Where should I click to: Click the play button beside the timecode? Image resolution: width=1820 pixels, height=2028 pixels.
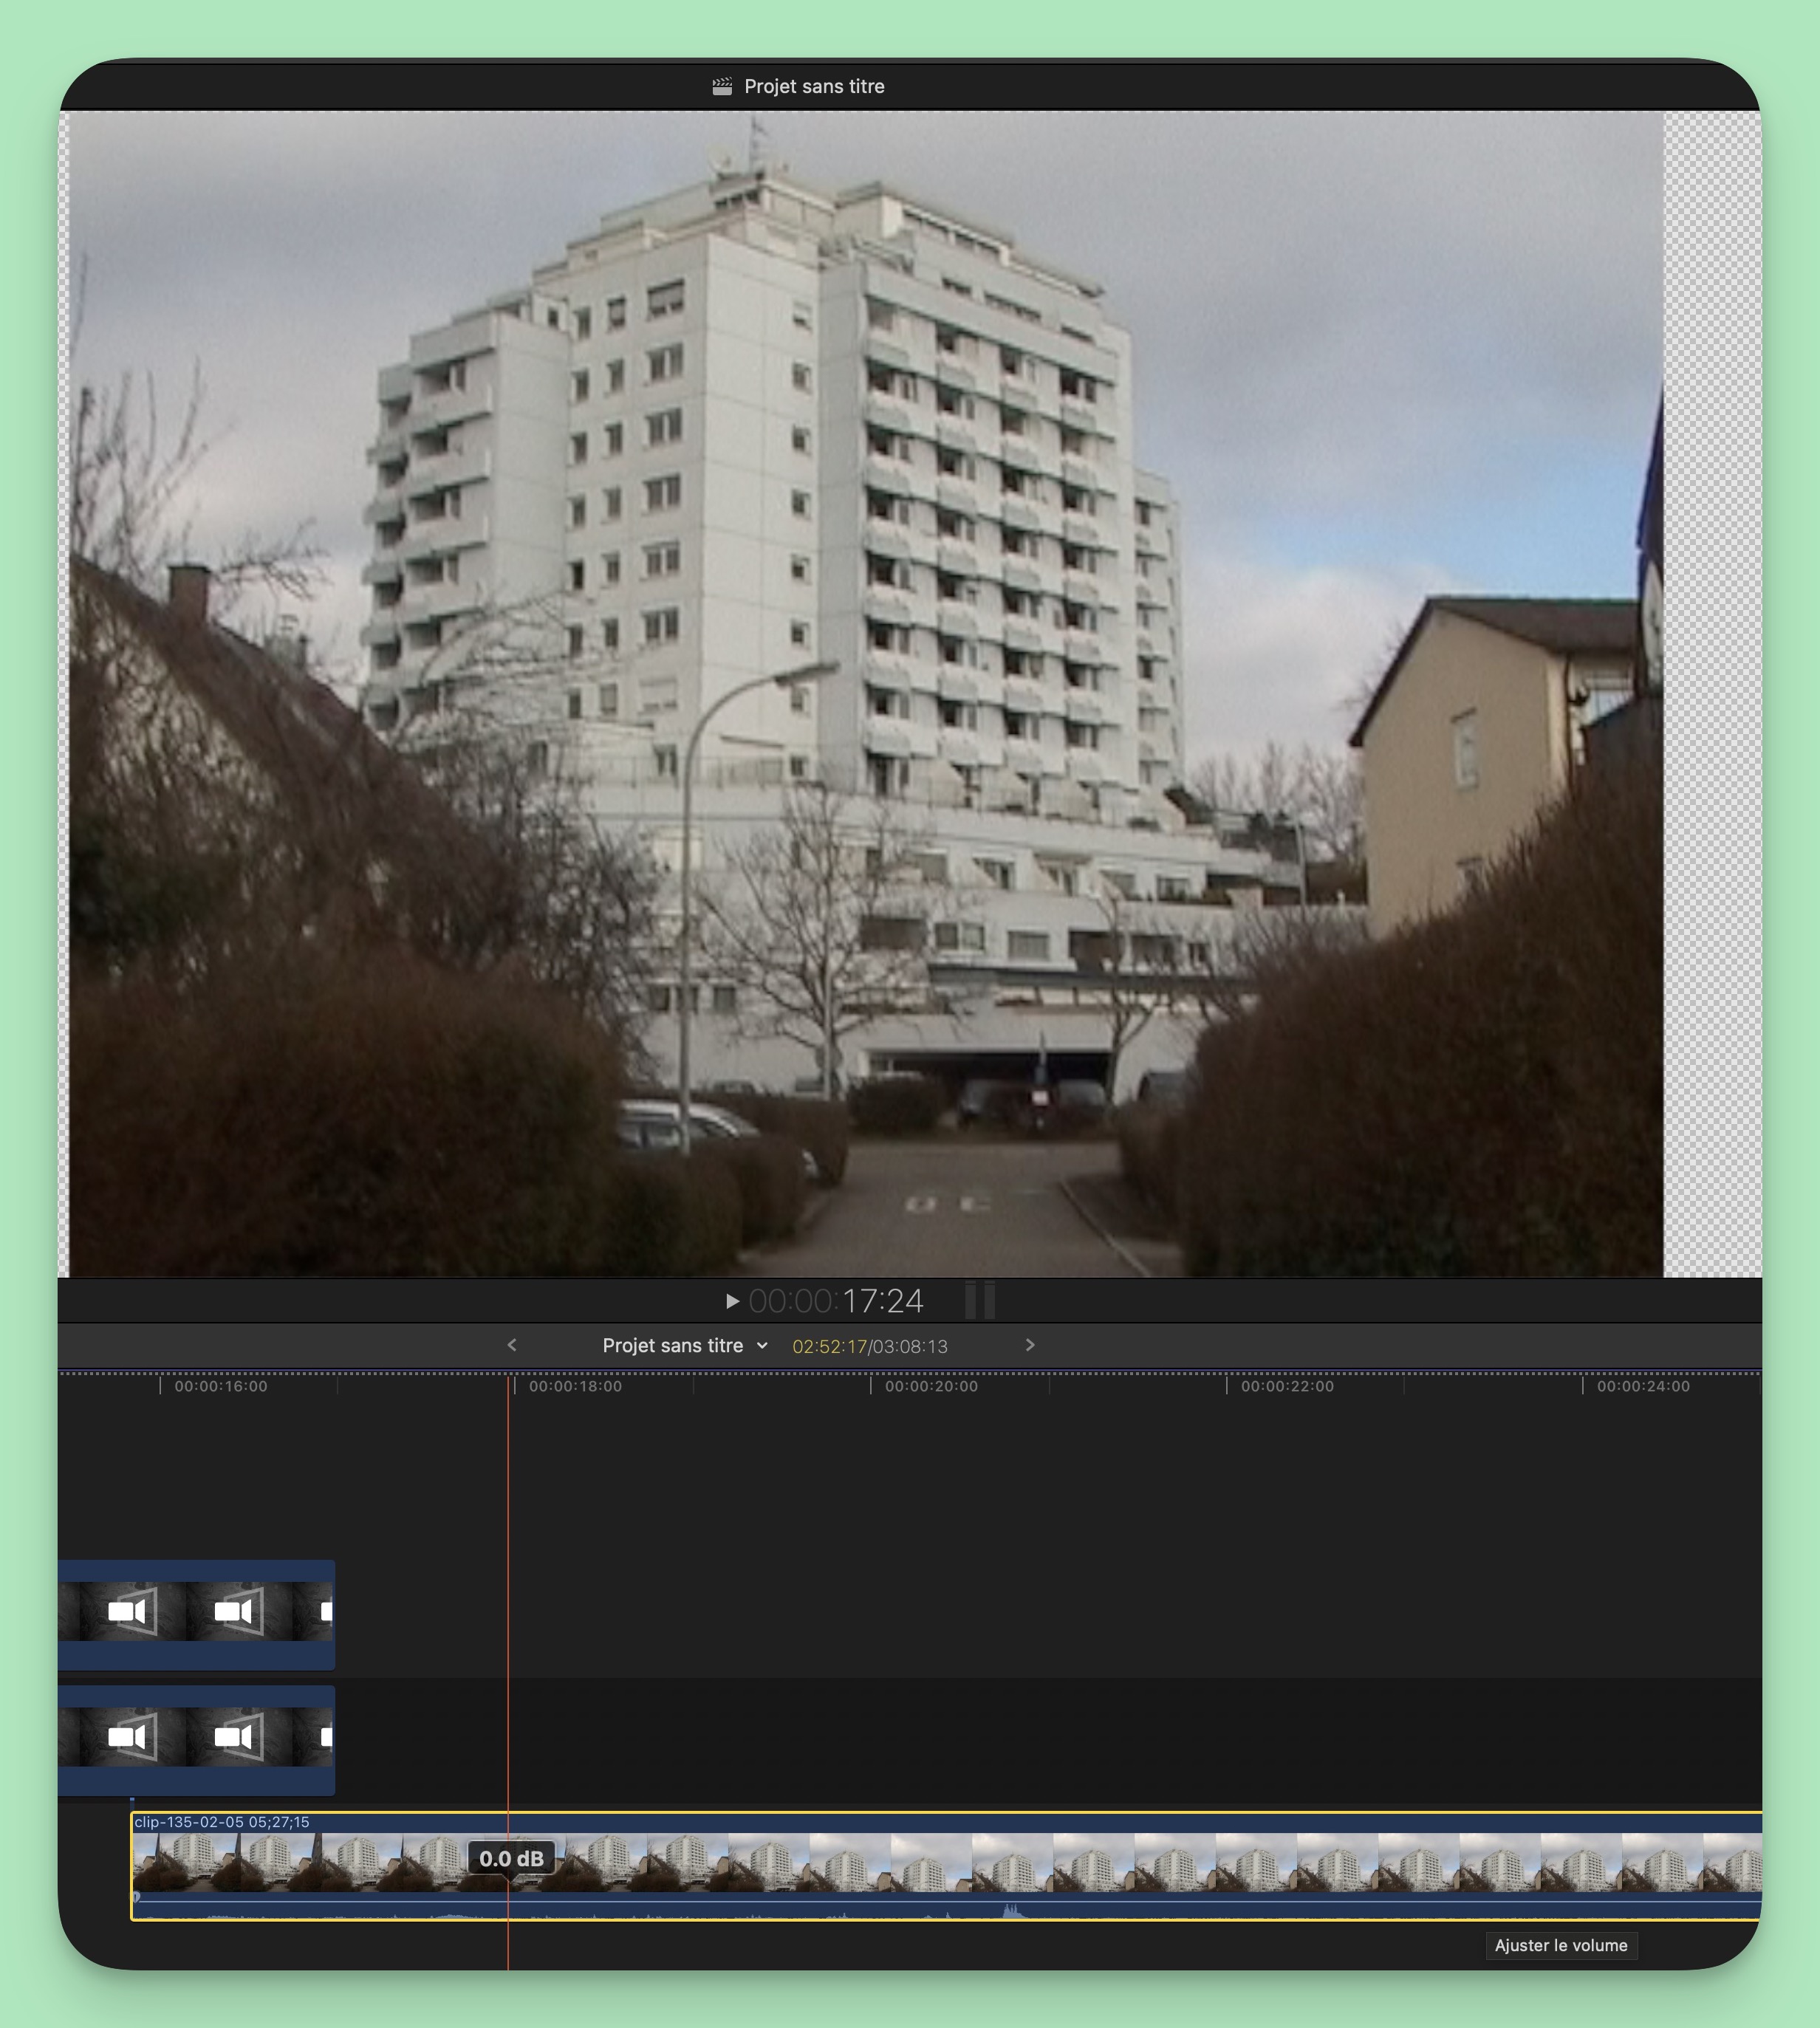tap(732, 1301)
